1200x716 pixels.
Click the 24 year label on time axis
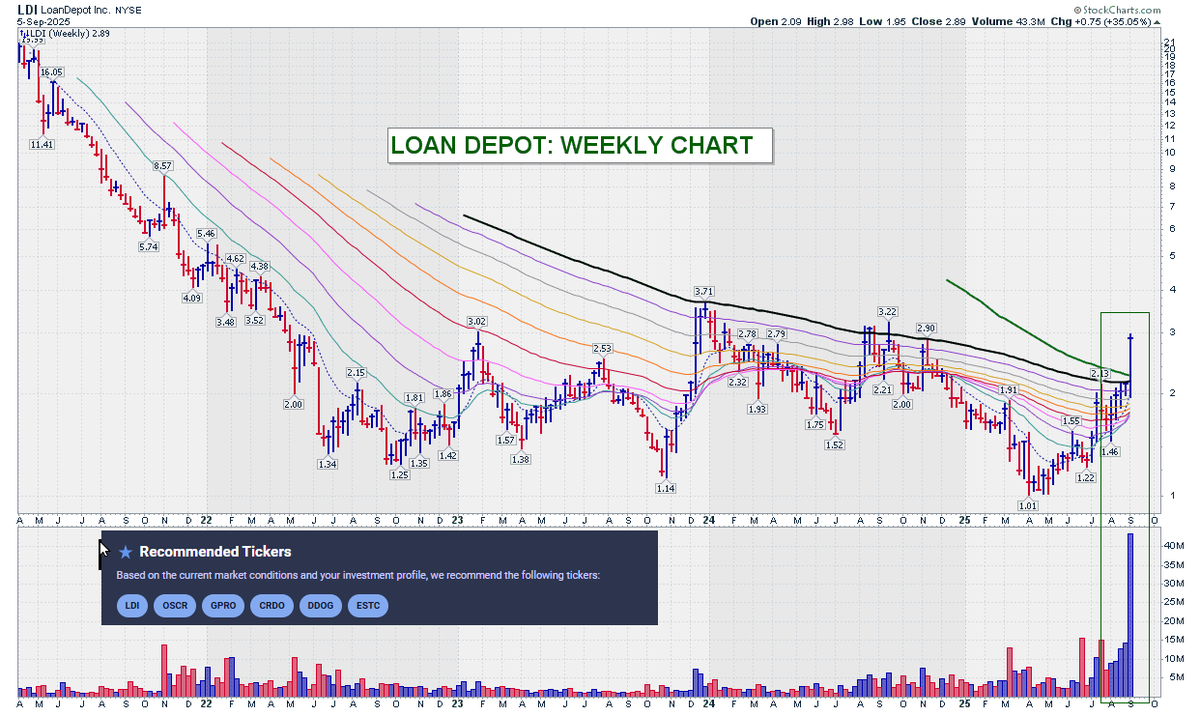(x=708, y=520)
